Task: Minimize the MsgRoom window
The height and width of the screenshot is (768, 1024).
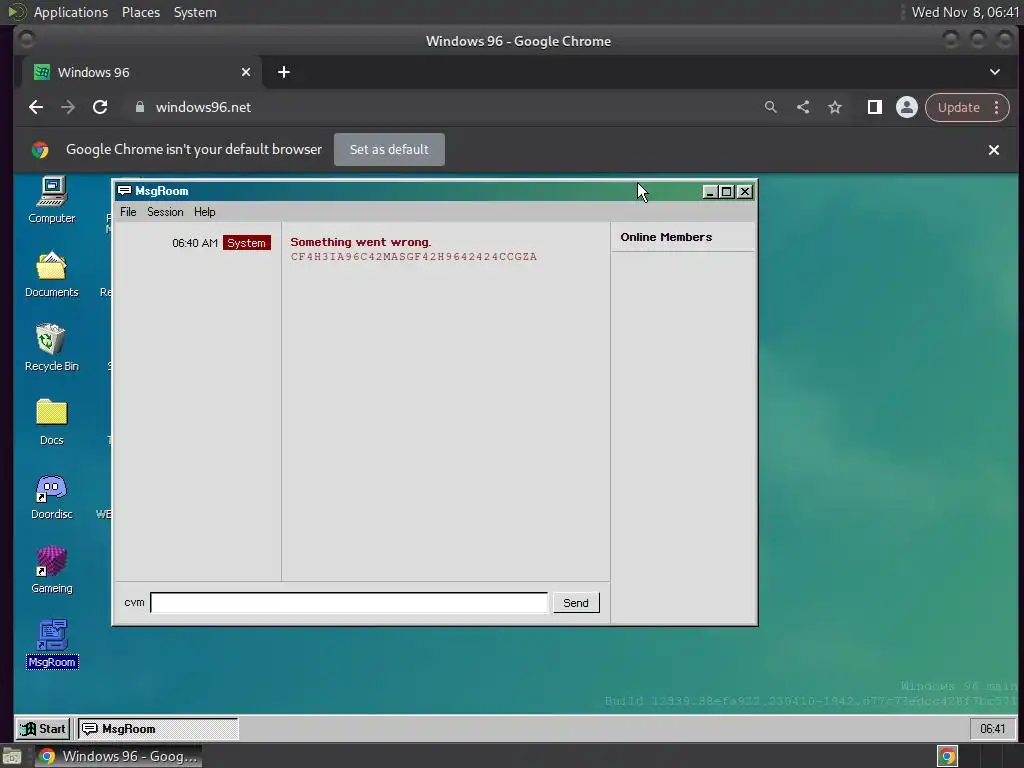Action: [x=710, y=191]
